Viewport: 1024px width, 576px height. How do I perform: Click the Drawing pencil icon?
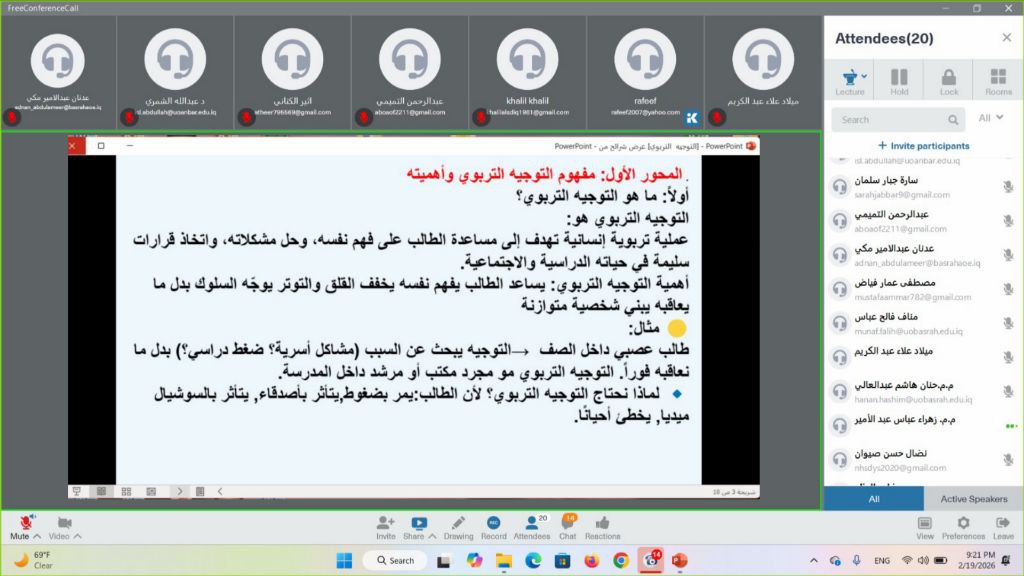(x=458, y=523)
